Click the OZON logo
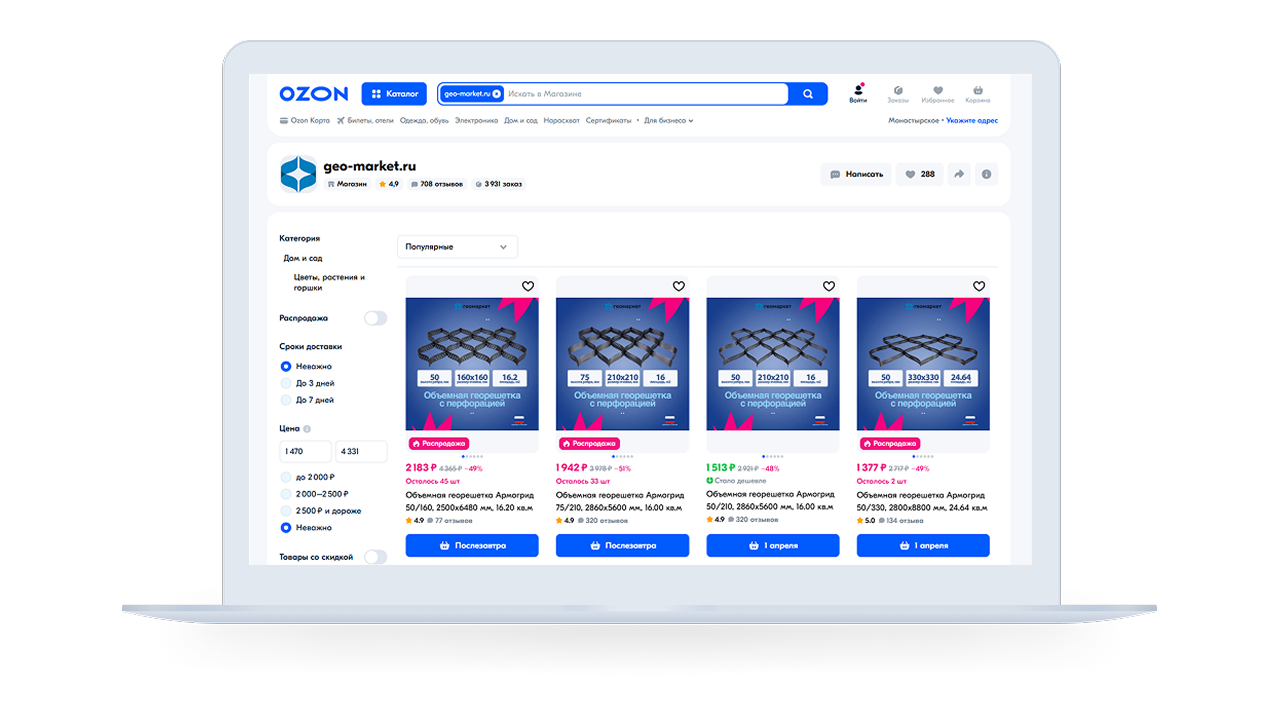Screen dimensions: 1280x720 pos(314,94)
